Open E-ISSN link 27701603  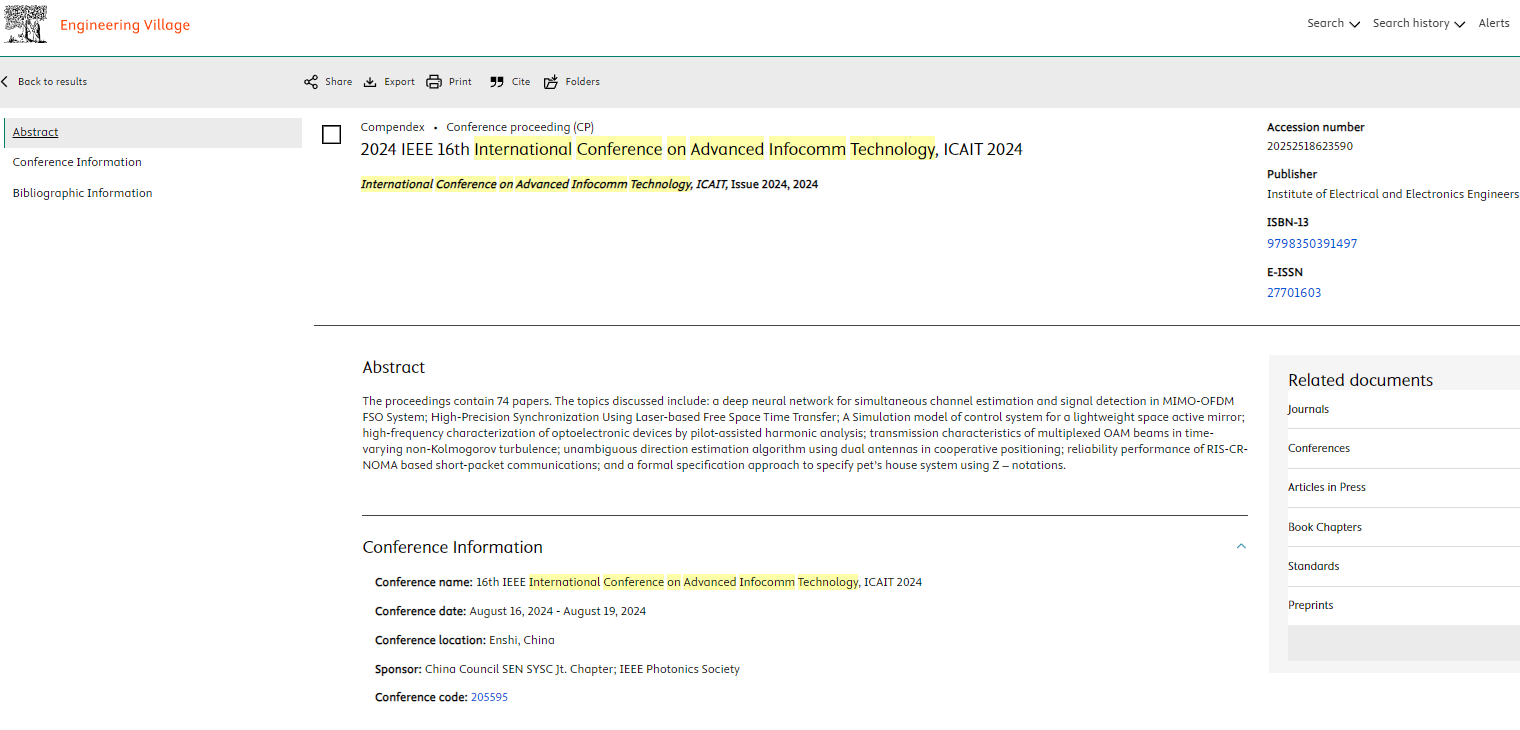coord(1294,293)
